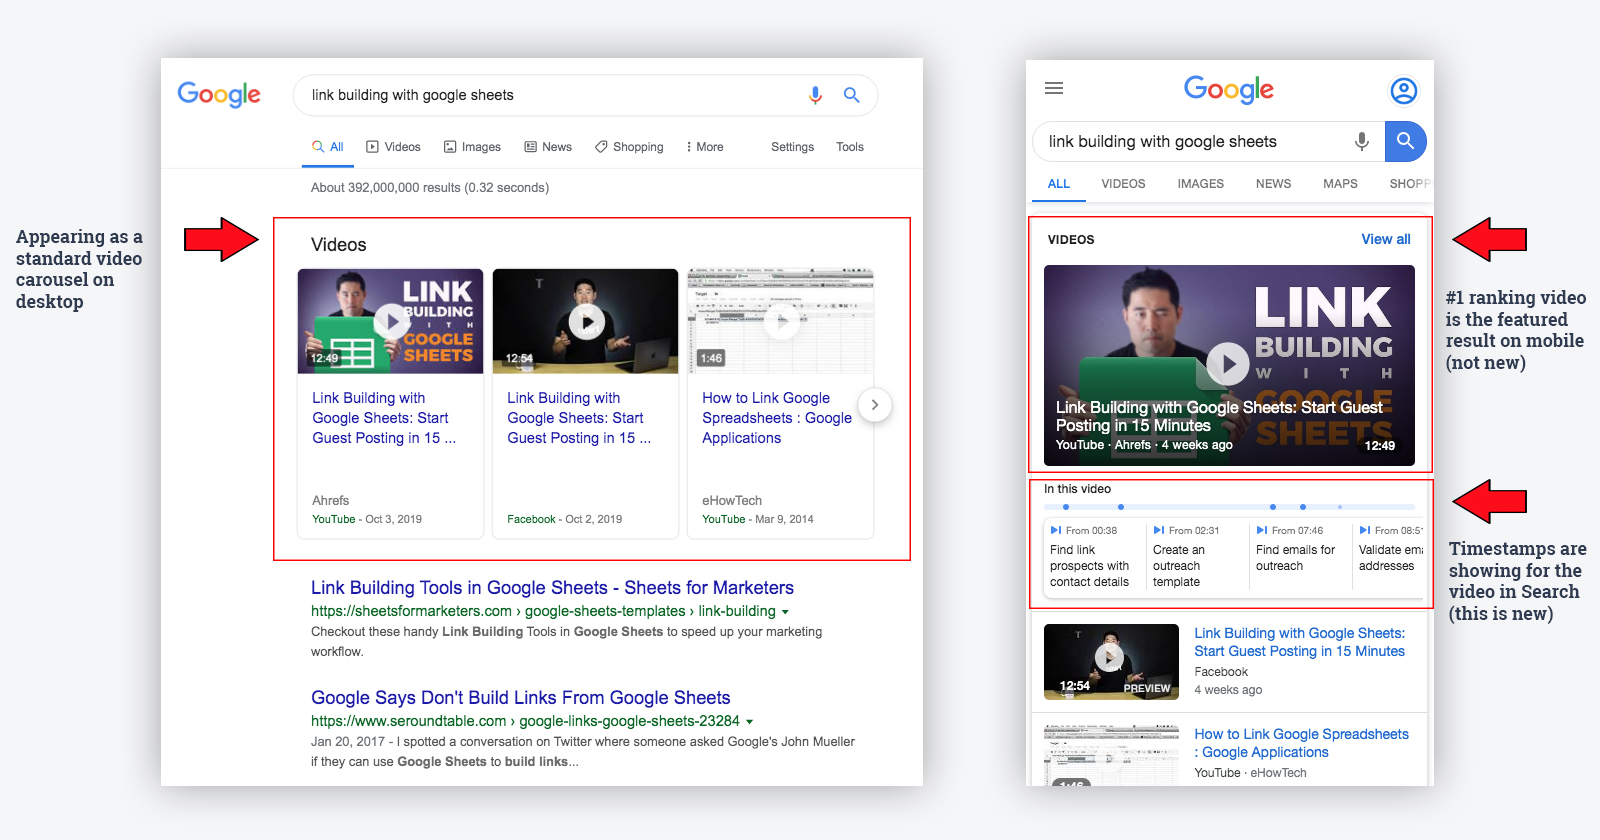Viewport: 1600px width, 840px height.
Task: Click the desktop microphone voice search icon
Action: (x=815, y=95)
